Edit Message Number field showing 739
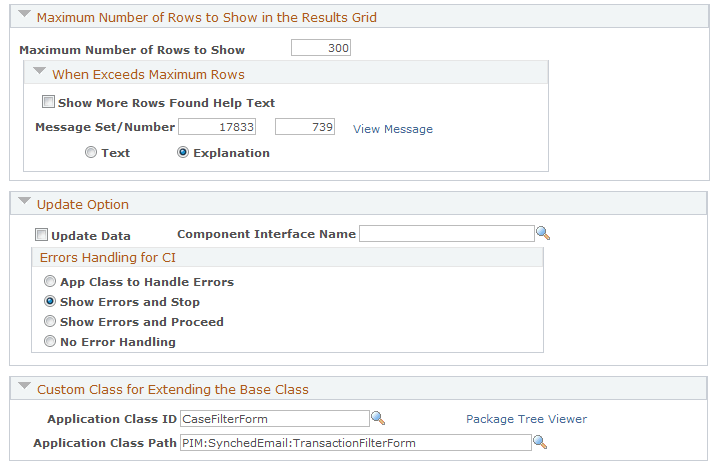The image size is (721, 467). [305, 127]
